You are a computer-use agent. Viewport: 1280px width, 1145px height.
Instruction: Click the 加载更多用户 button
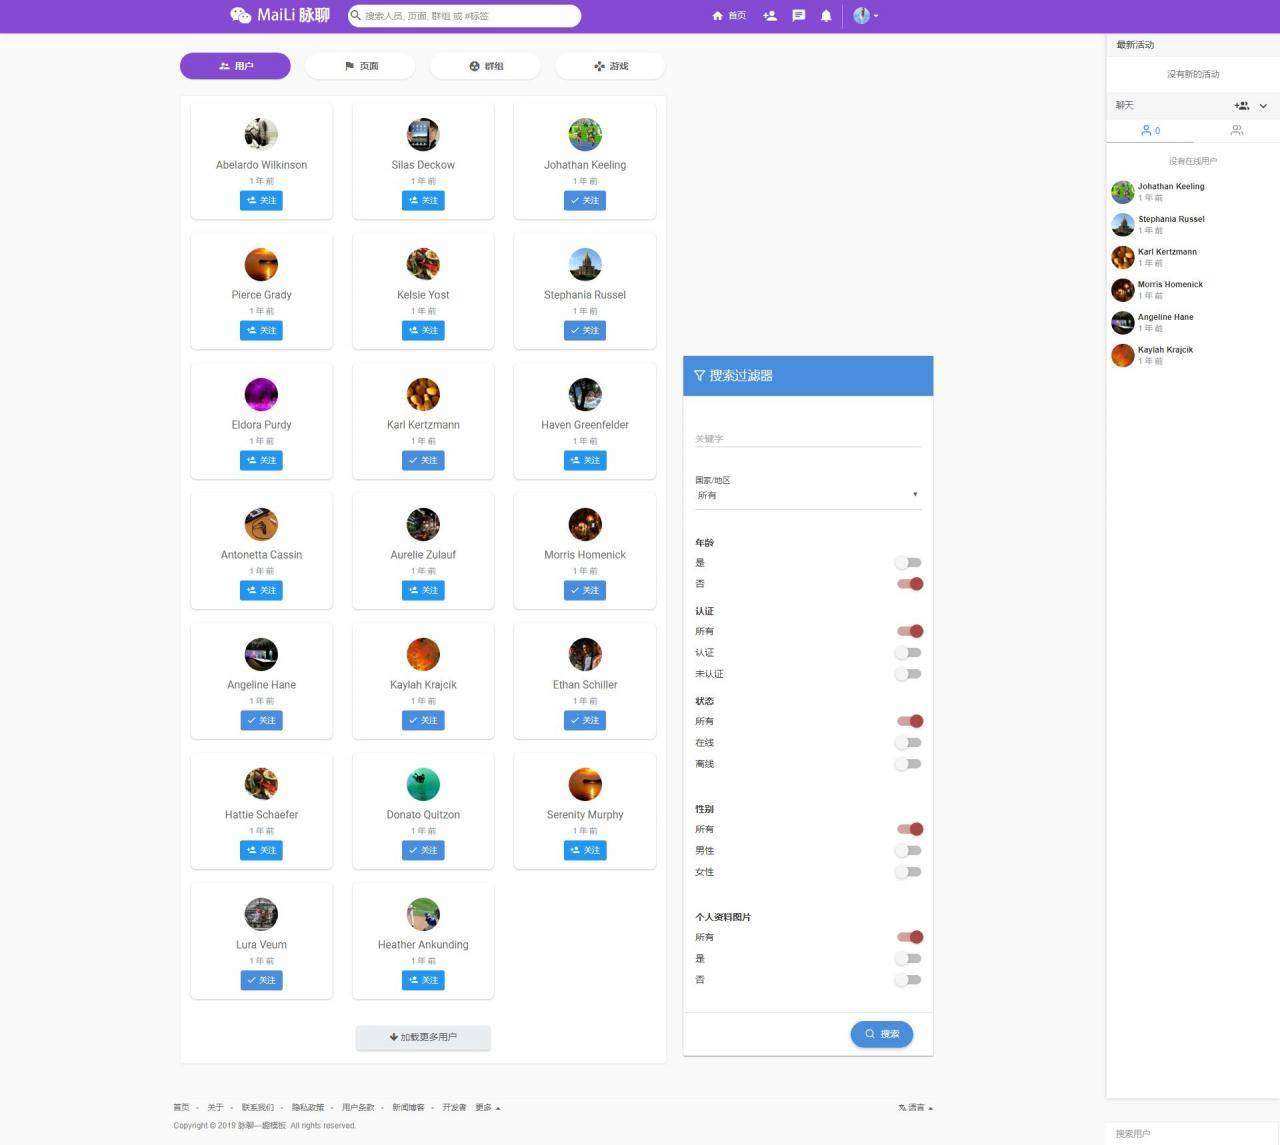point(423,1037)
